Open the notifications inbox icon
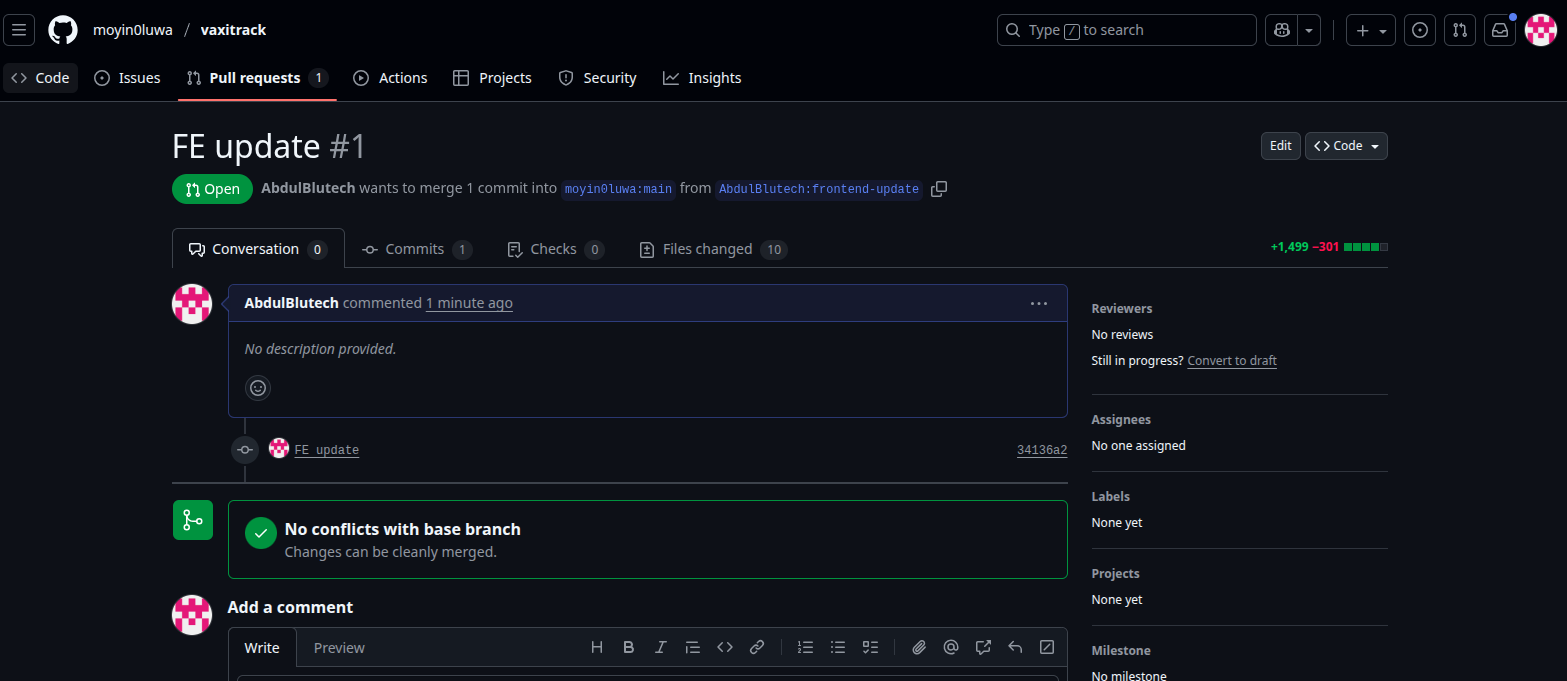Image resolution: width=1567 pixels, height=681 pixels. tap(1499, 30)
